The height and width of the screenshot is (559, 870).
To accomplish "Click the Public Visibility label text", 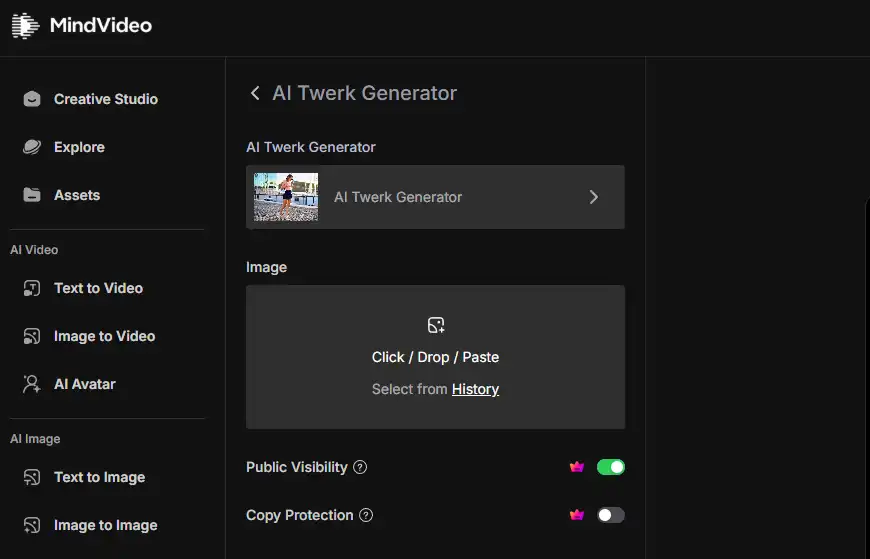I will point(297,467).
